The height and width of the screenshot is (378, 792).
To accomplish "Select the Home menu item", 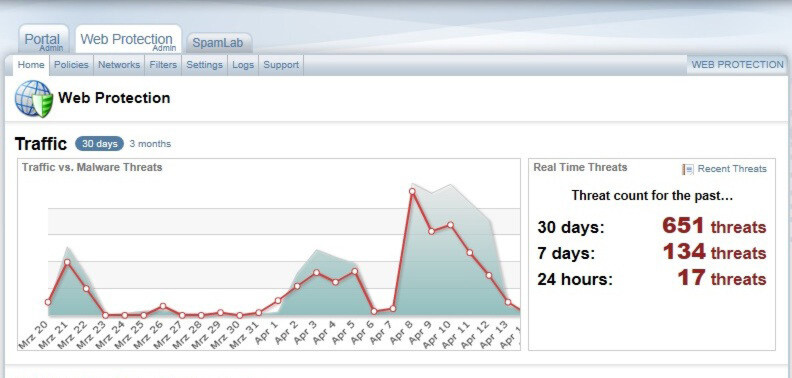I will (x=31, y=65).
